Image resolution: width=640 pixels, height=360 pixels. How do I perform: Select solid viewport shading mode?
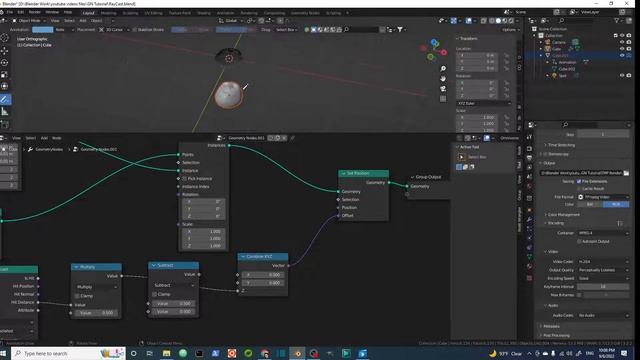(498, 20)
